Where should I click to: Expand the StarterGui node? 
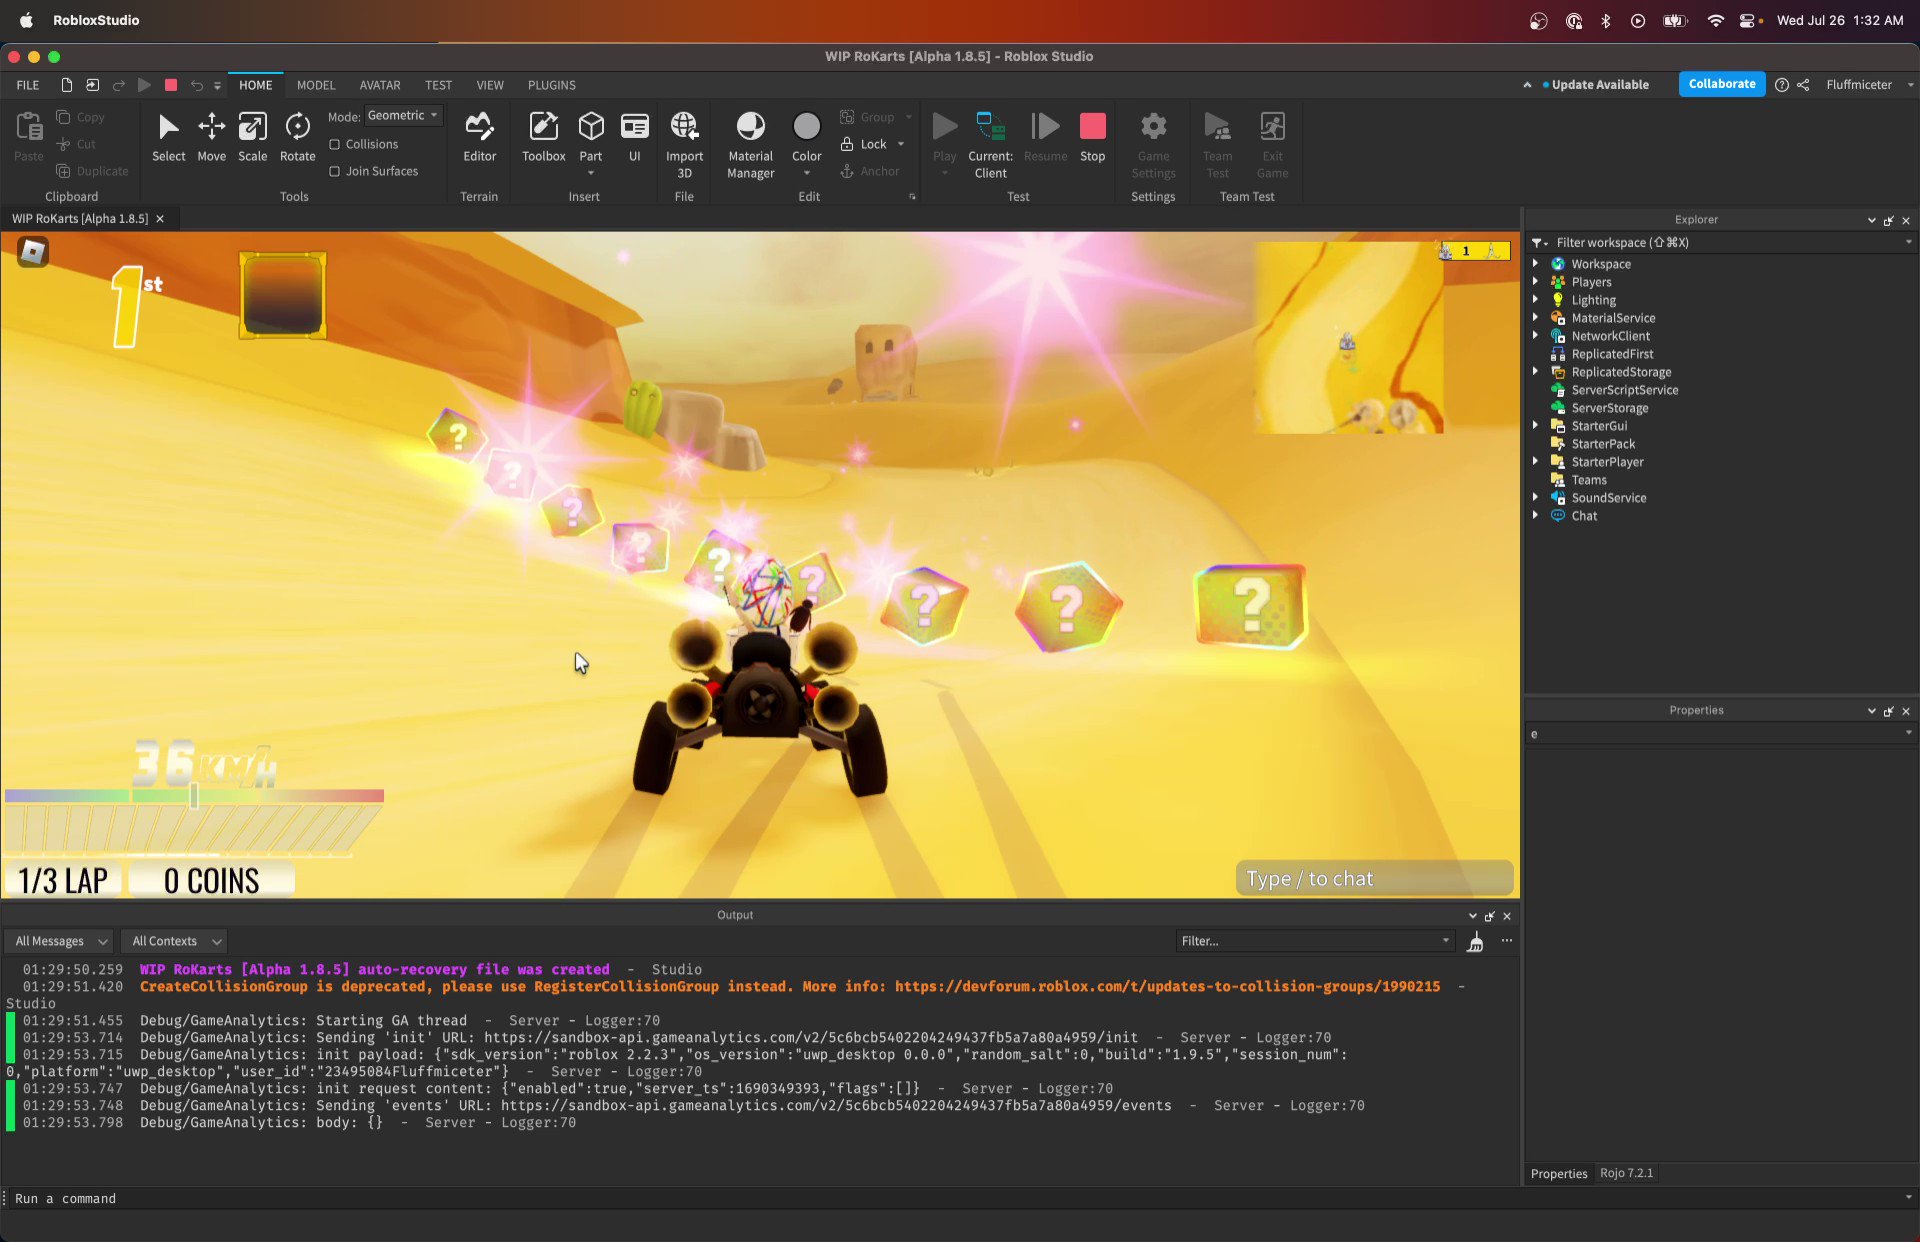pyautogui.click(x=1535, y=426)
